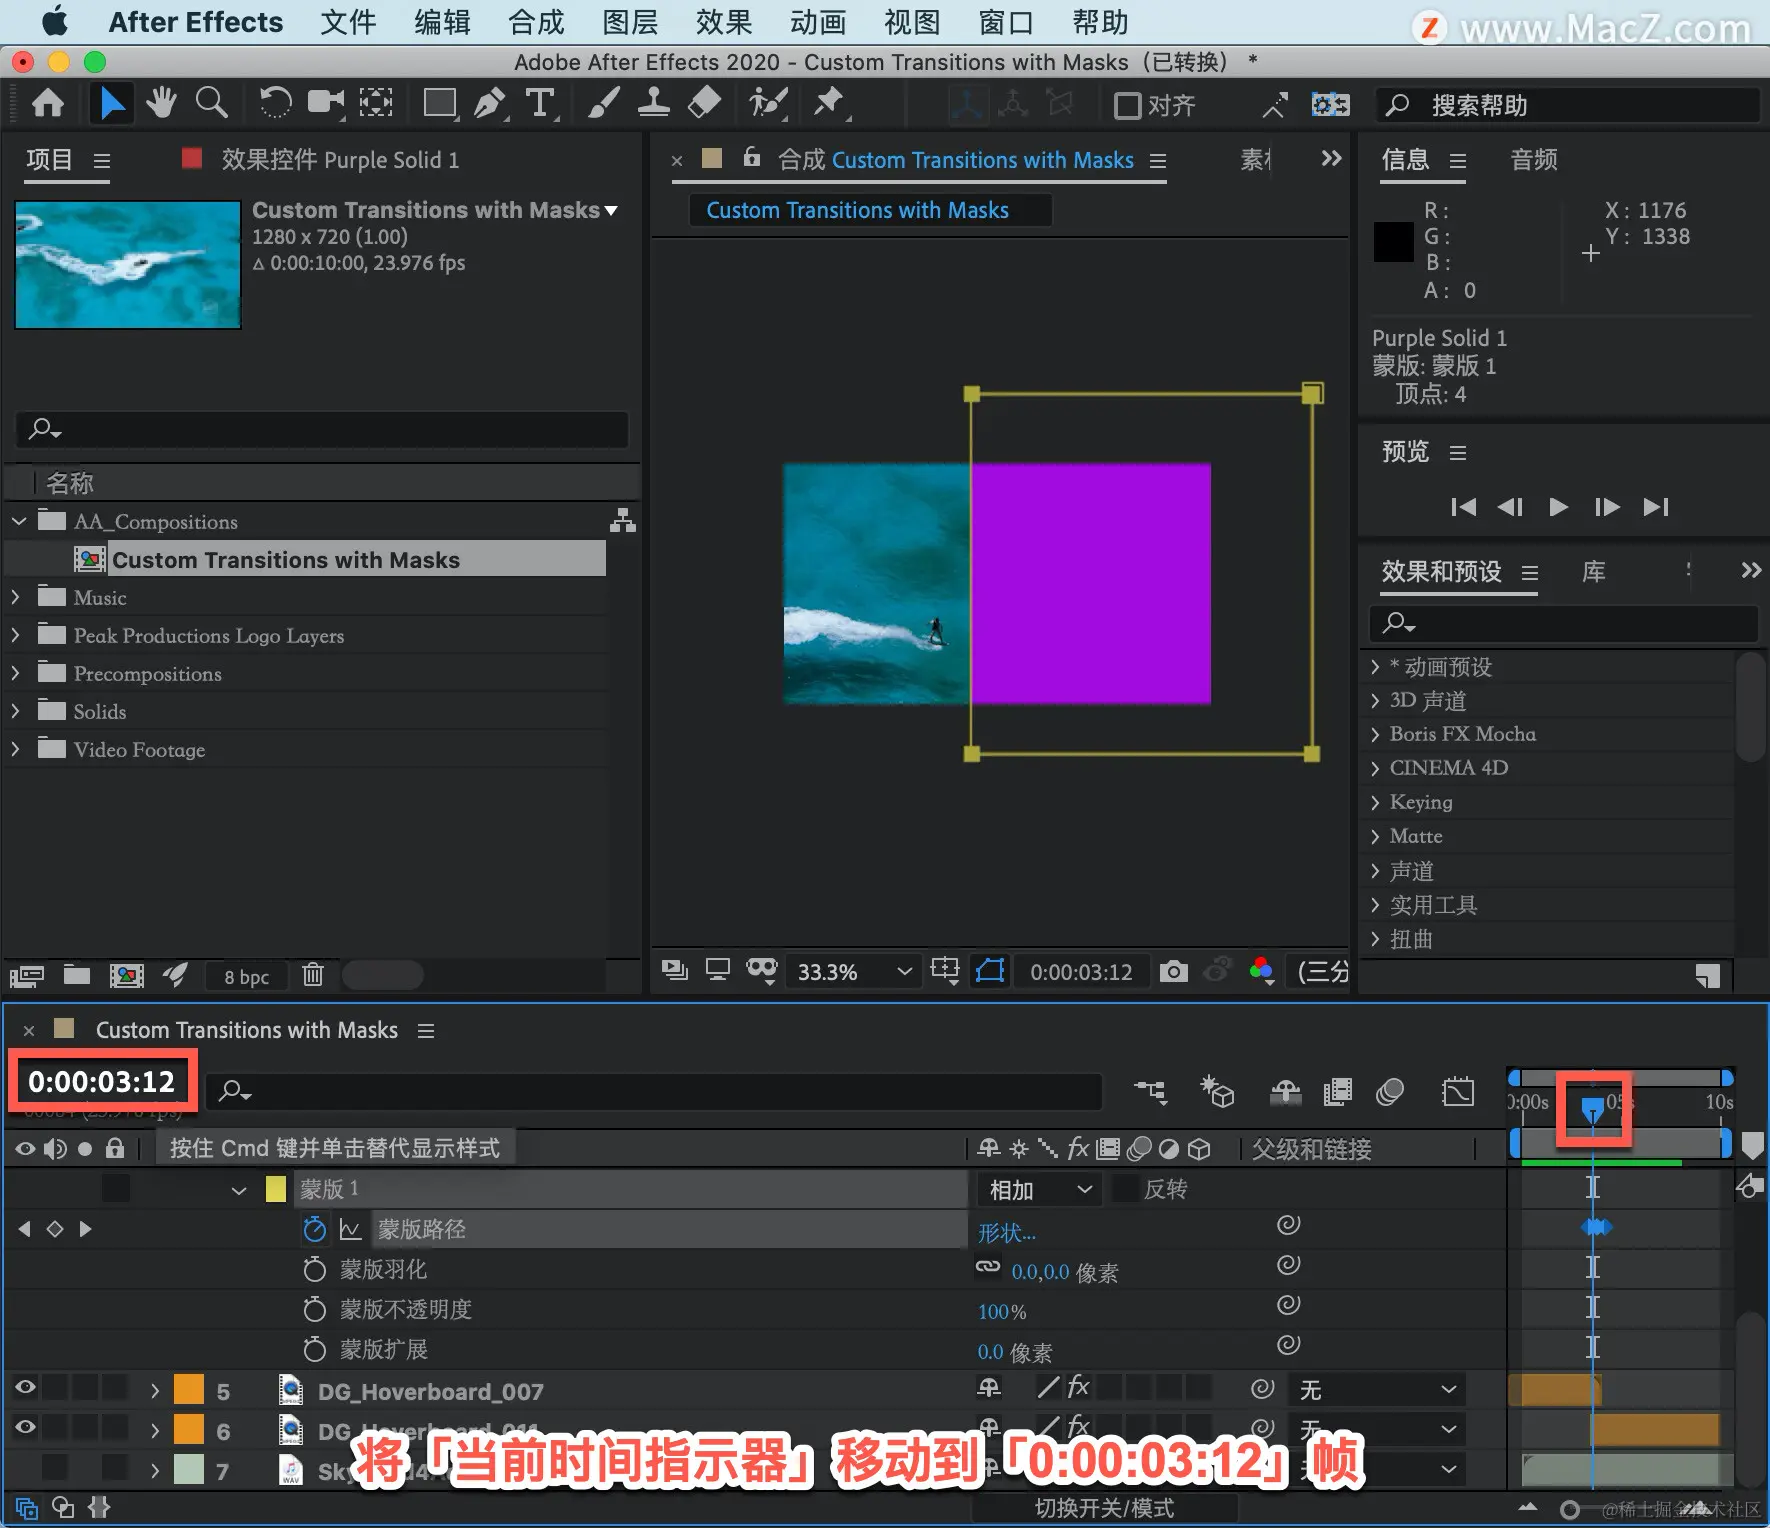Click the trash icon in Project panel
This screenshot has width=1770, height=1528.
click(x=313, y=975)
